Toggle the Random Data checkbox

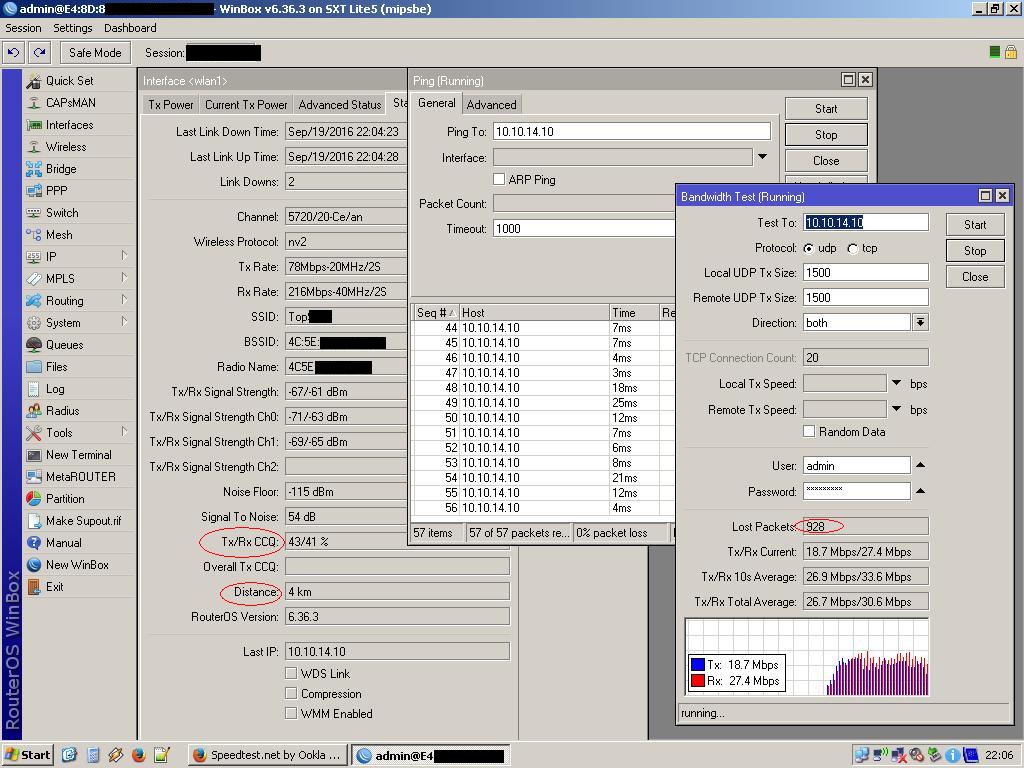click(809, 431)
